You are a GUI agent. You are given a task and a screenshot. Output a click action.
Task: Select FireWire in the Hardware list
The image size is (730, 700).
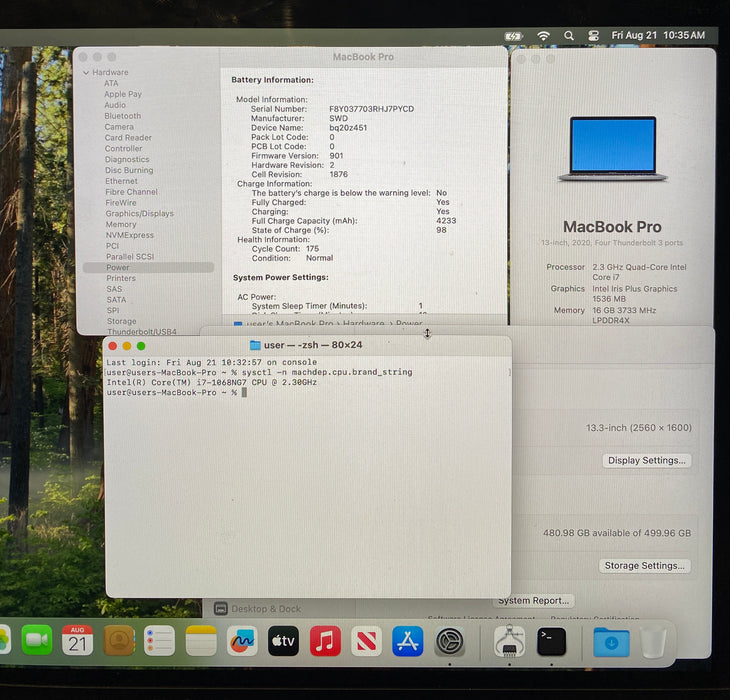click(x=121, y=202)
